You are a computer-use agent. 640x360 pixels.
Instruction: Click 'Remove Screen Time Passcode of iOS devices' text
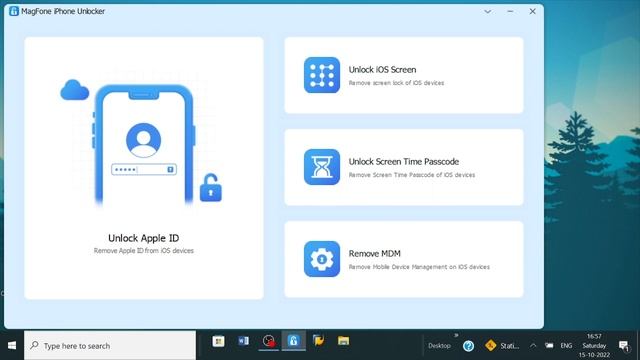tap(411, 175)
